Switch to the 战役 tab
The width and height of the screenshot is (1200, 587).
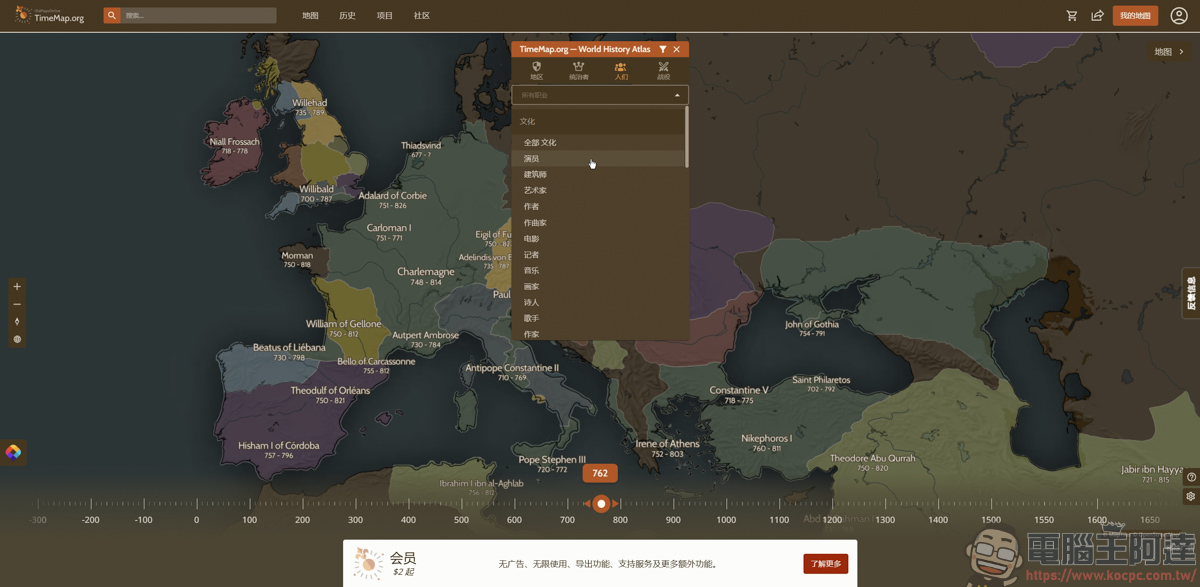click(x=663, y=71)
